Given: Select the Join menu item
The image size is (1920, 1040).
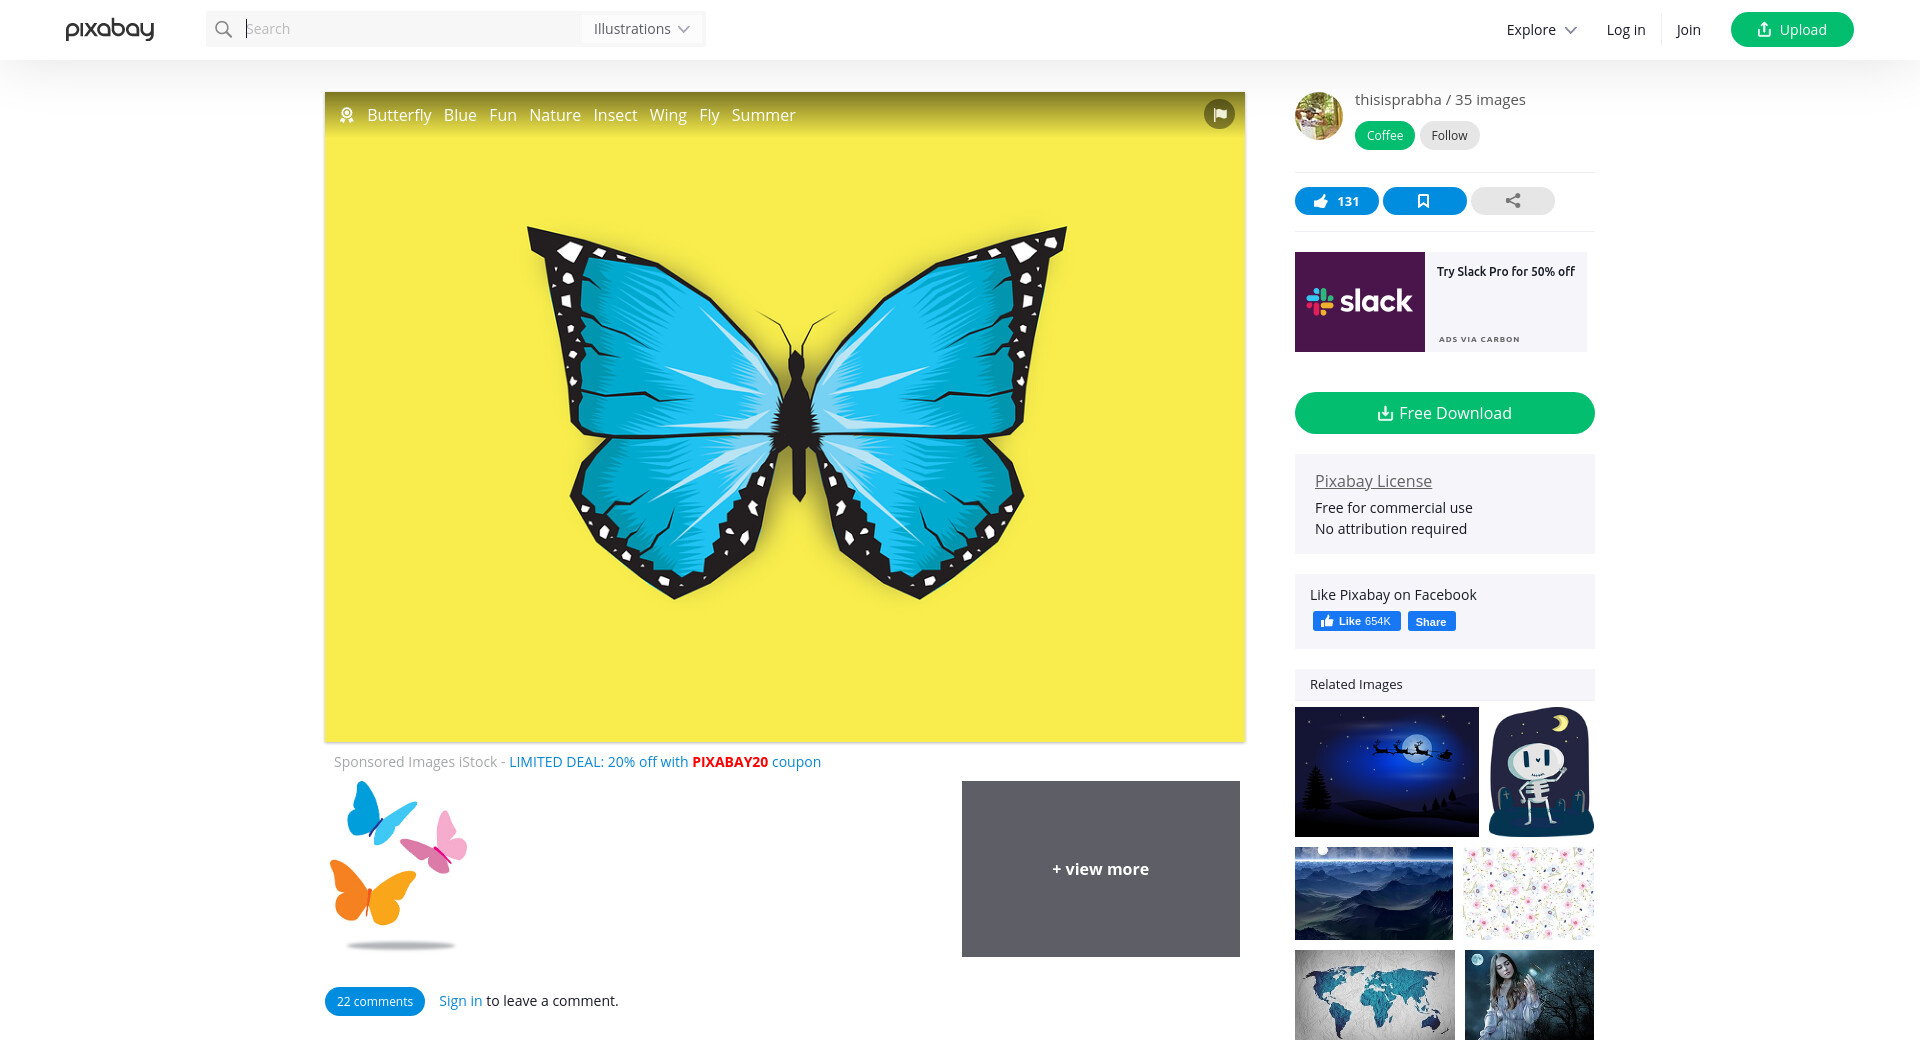Looking at the screenshot, I should 1688,30.
